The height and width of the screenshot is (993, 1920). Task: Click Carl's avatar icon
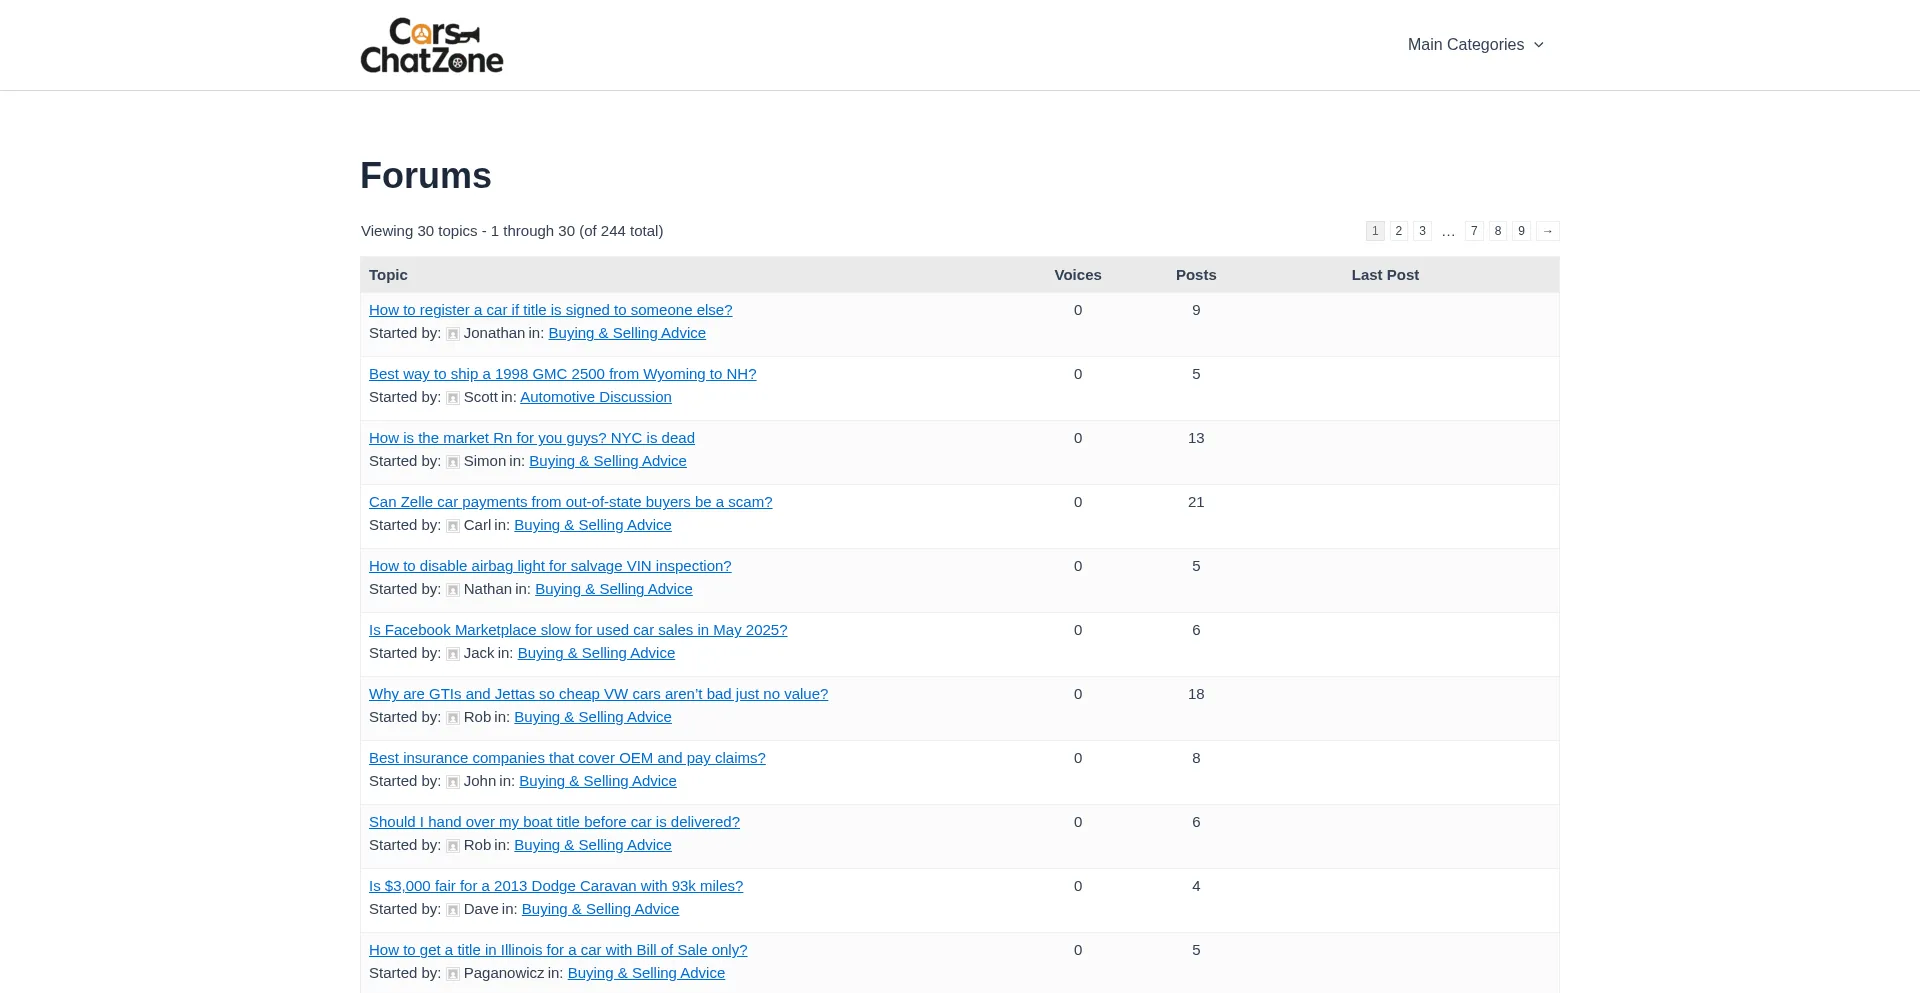pos(453,526)
